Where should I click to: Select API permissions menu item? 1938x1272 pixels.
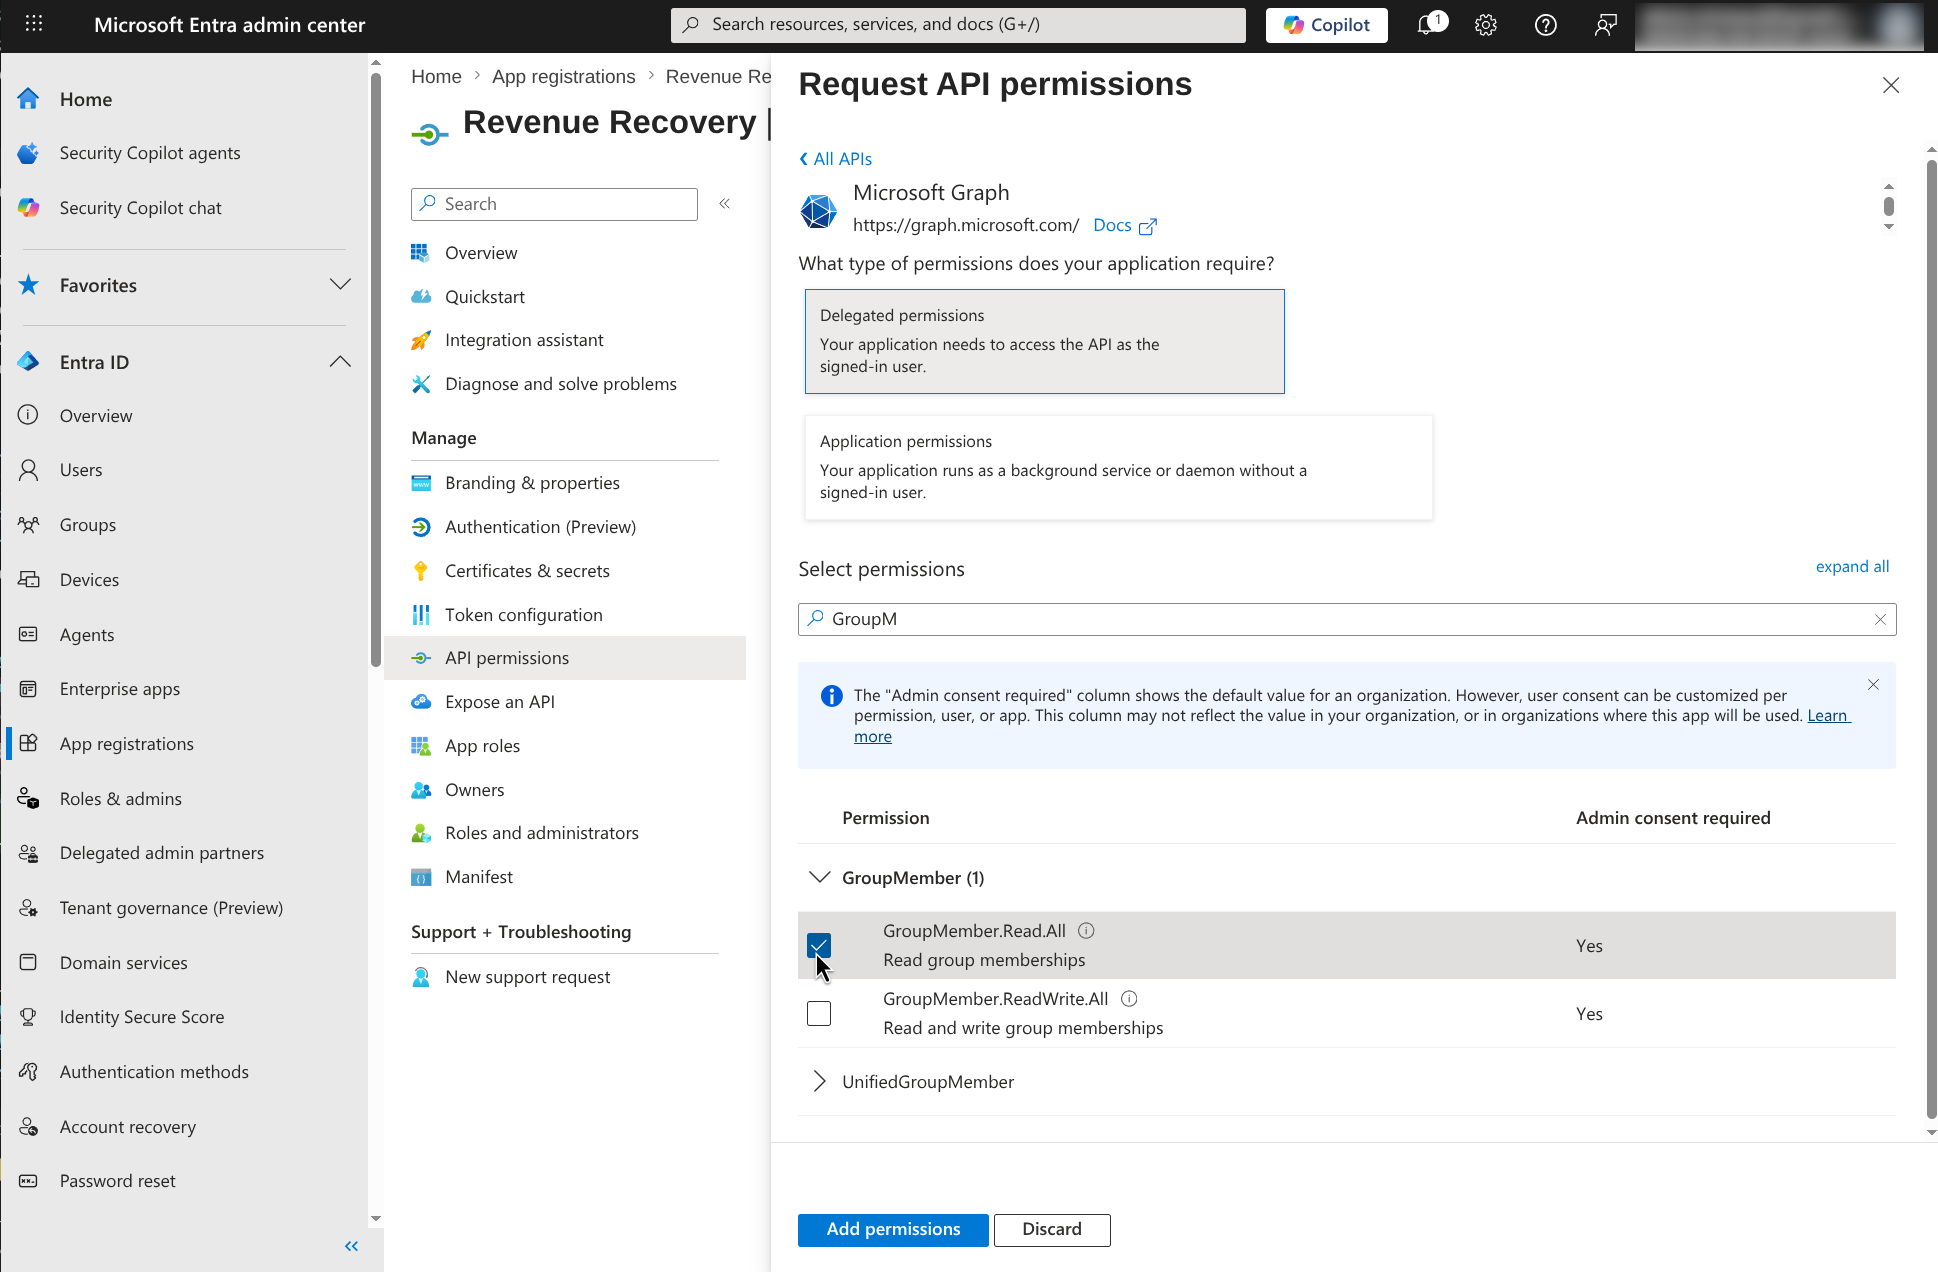pyautogui.click(x=565, y=658)
